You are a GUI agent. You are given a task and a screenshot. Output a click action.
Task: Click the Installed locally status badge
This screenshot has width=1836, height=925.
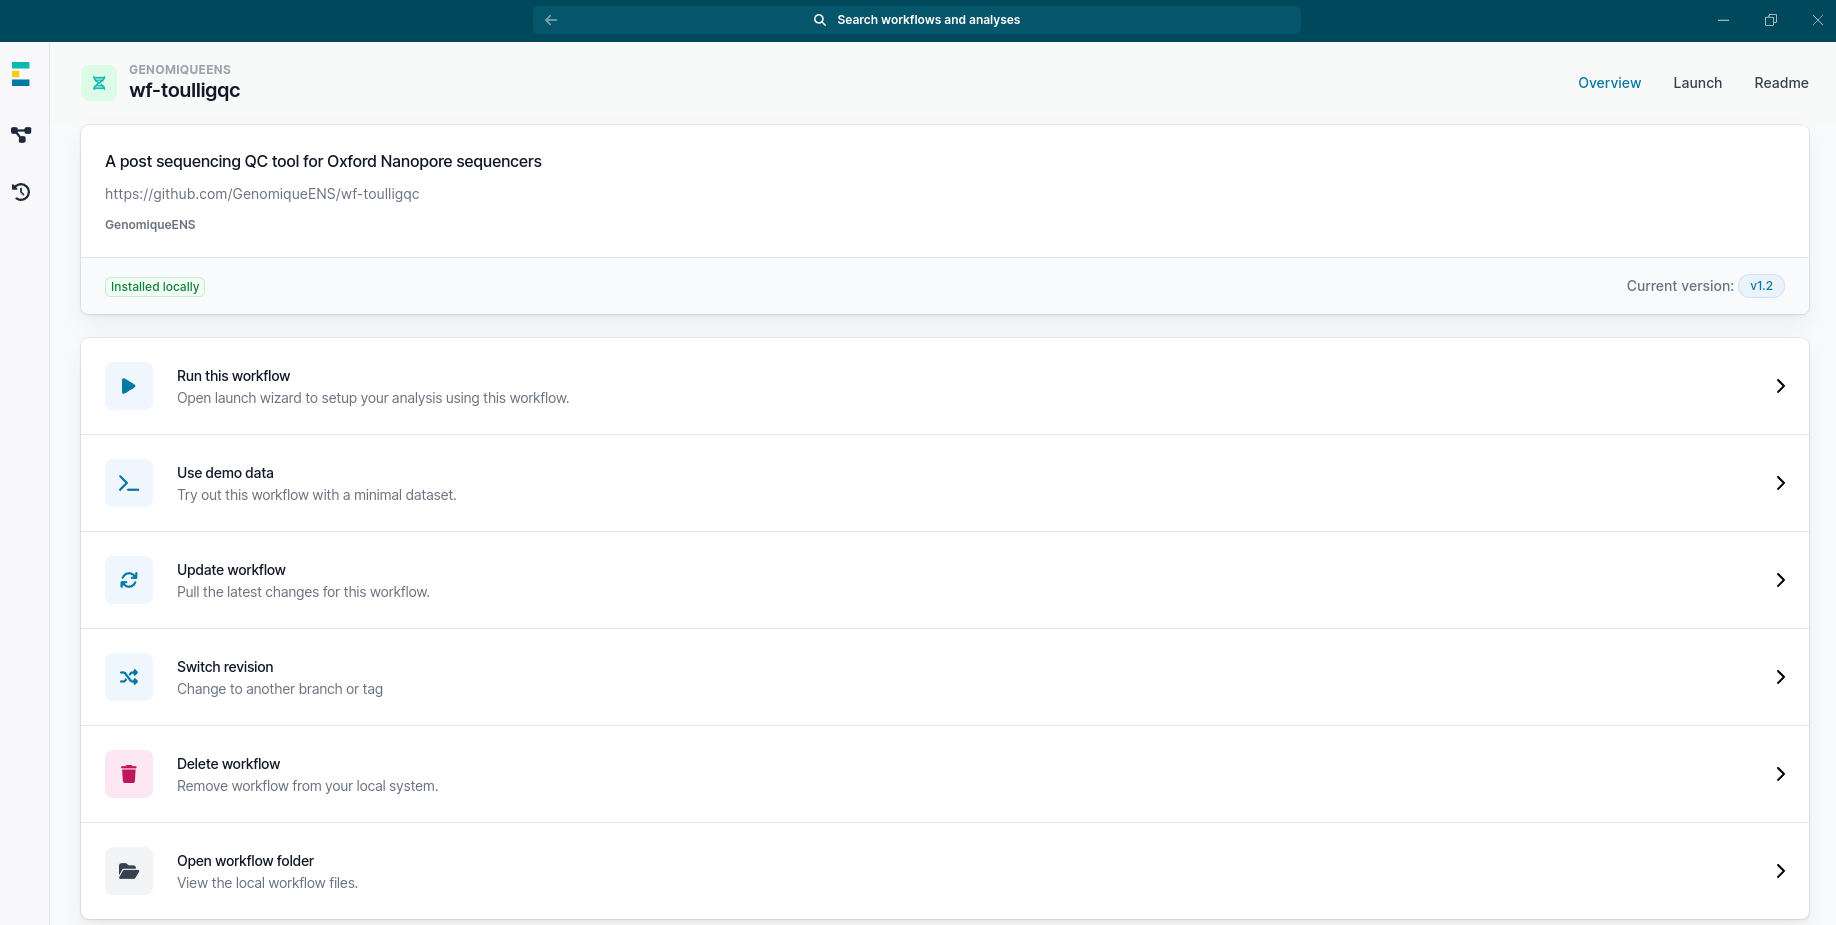pyautogui.click(x=155, y=287)
